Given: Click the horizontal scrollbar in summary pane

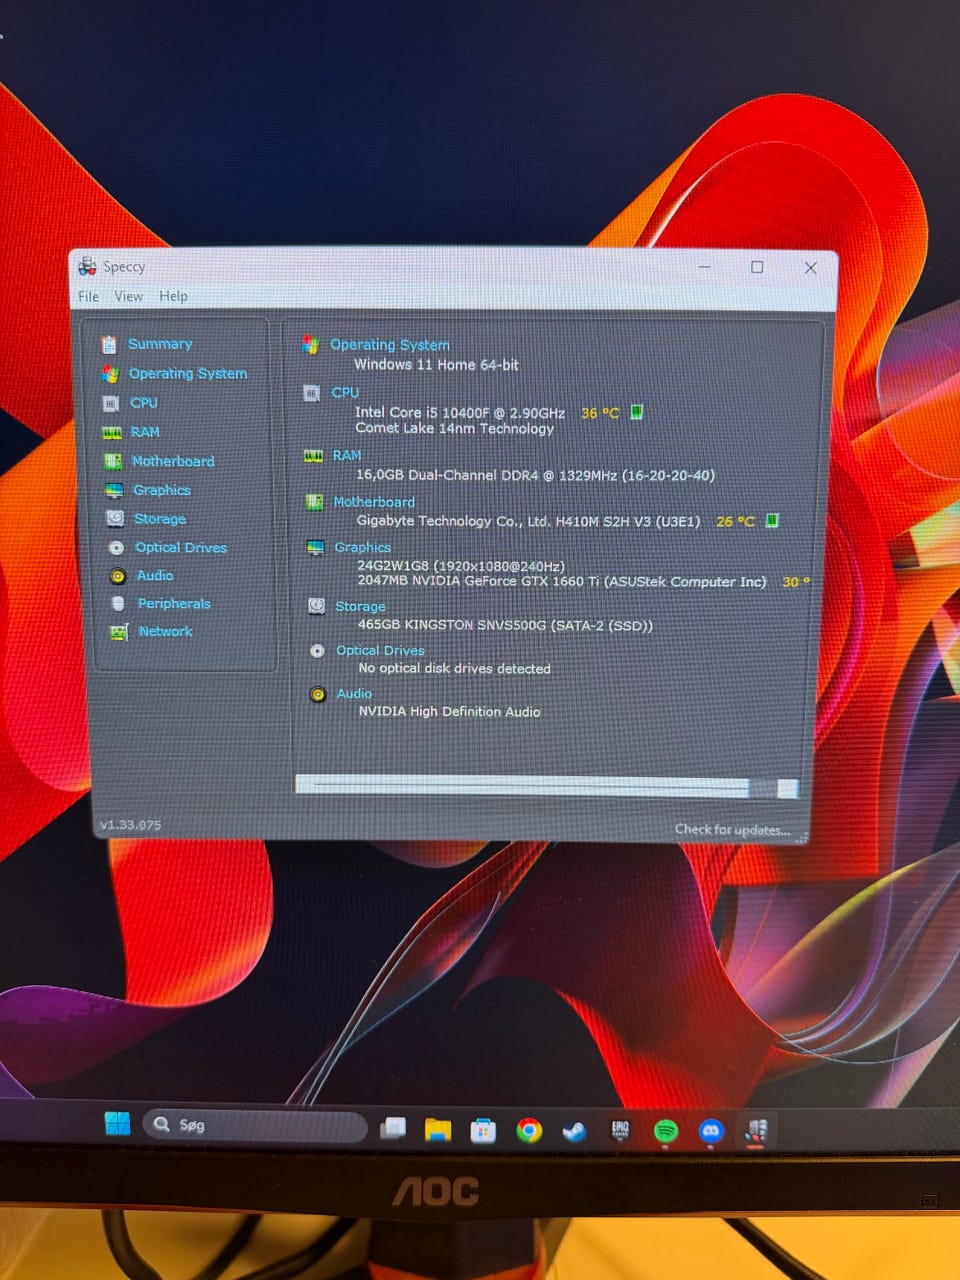Looking at the screenshot, I should (546, 788).
